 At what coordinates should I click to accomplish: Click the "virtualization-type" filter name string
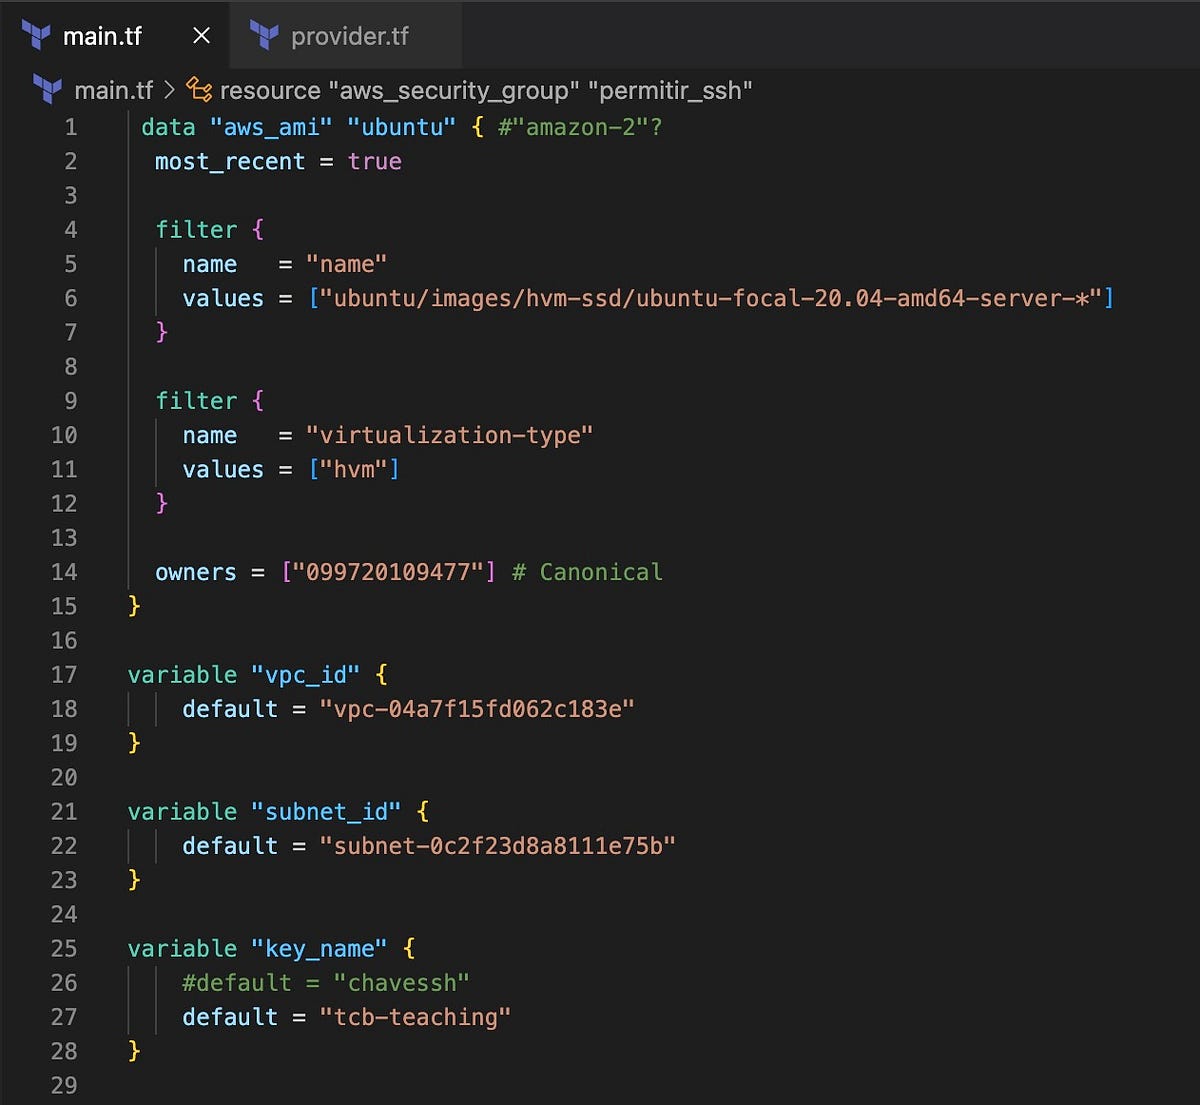(x=449, y=436)
